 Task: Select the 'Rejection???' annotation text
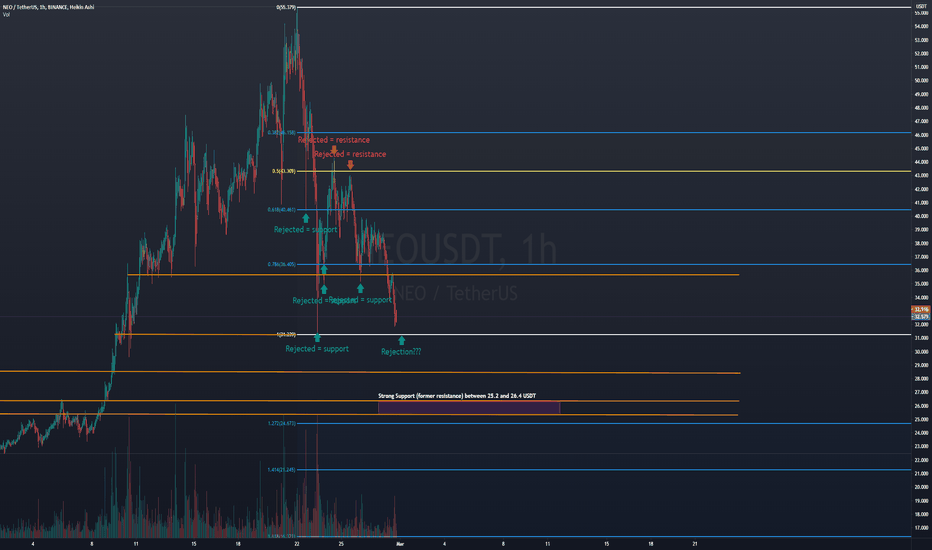click(401, 352)
